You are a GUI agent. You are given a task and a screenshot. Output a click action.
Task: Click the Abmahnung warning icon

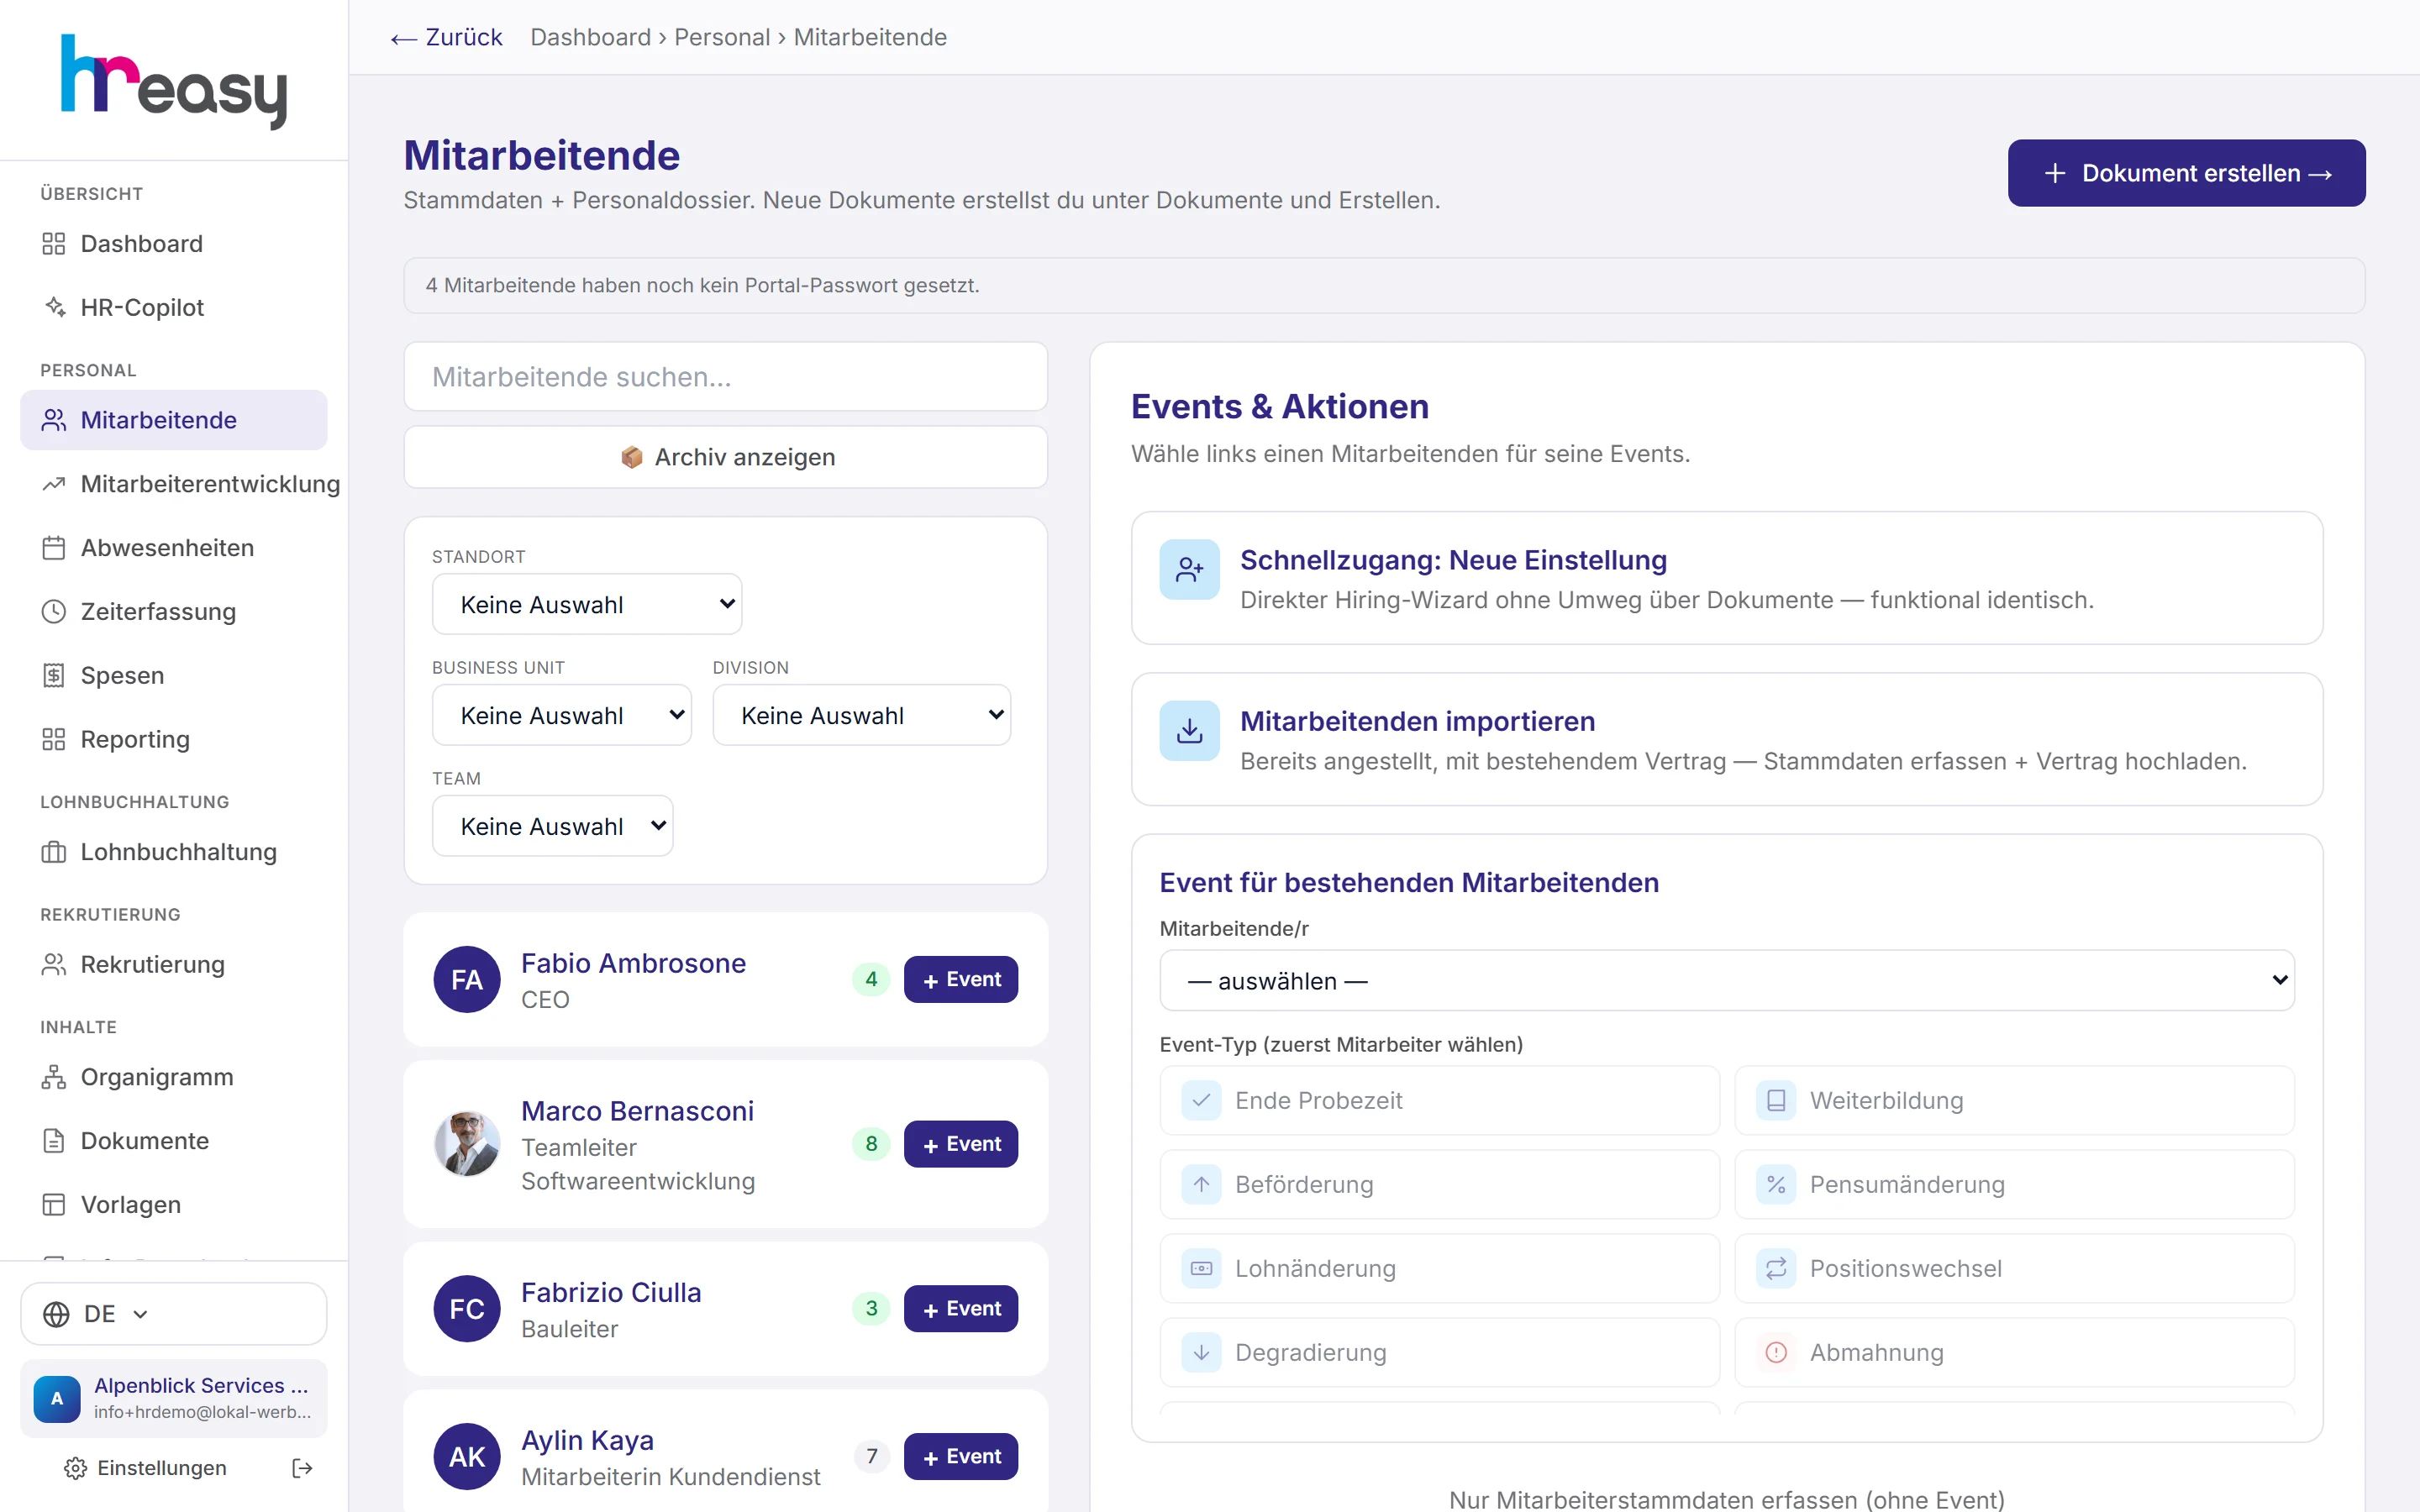(x=1776, y=1352)
